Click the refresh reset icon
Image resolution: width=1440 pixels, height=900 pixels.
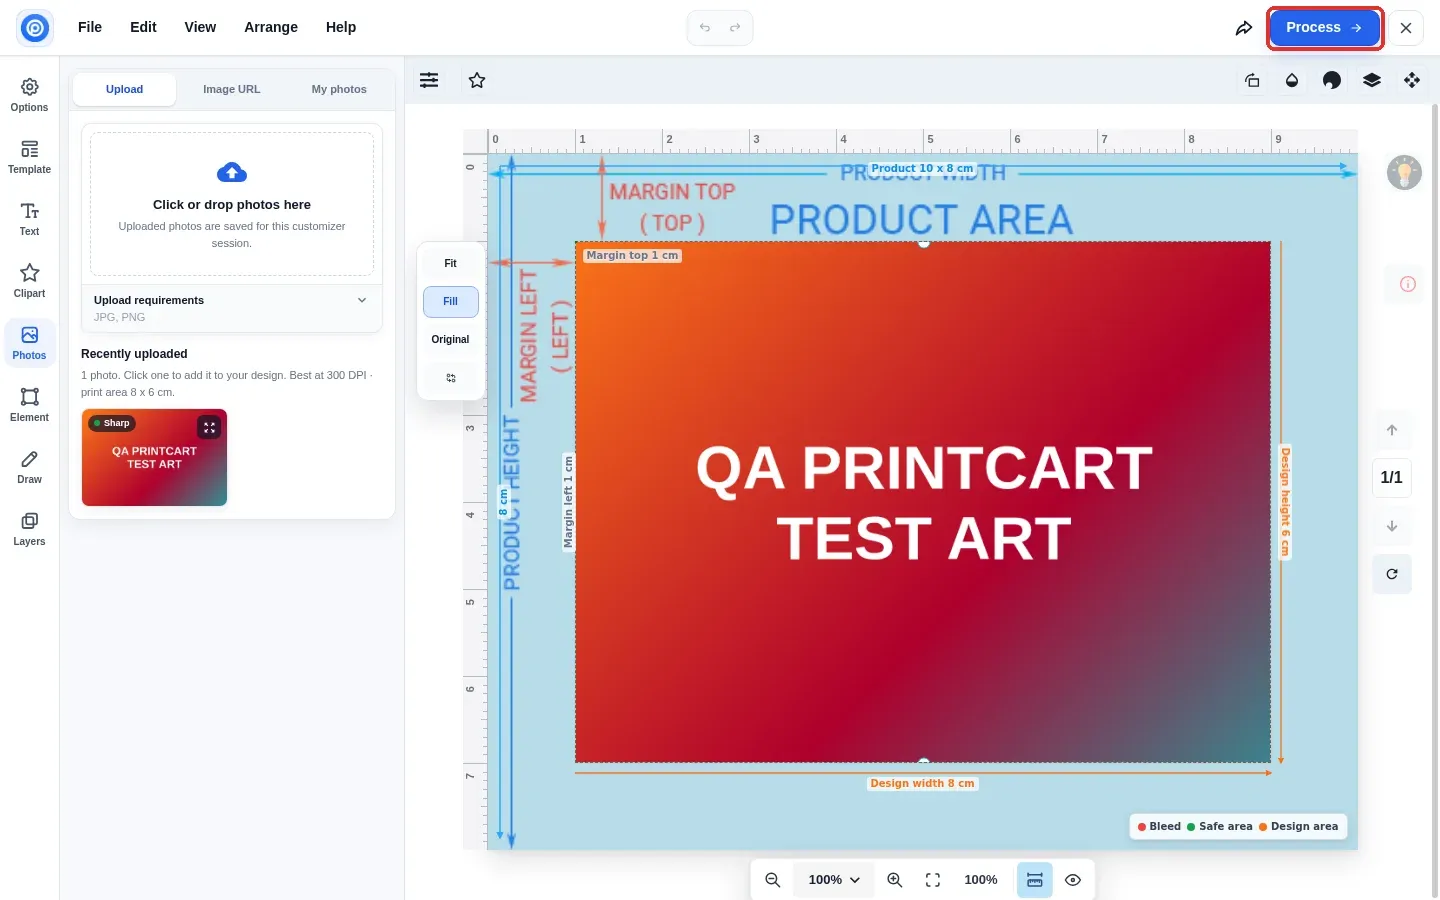coord(1392,574)
